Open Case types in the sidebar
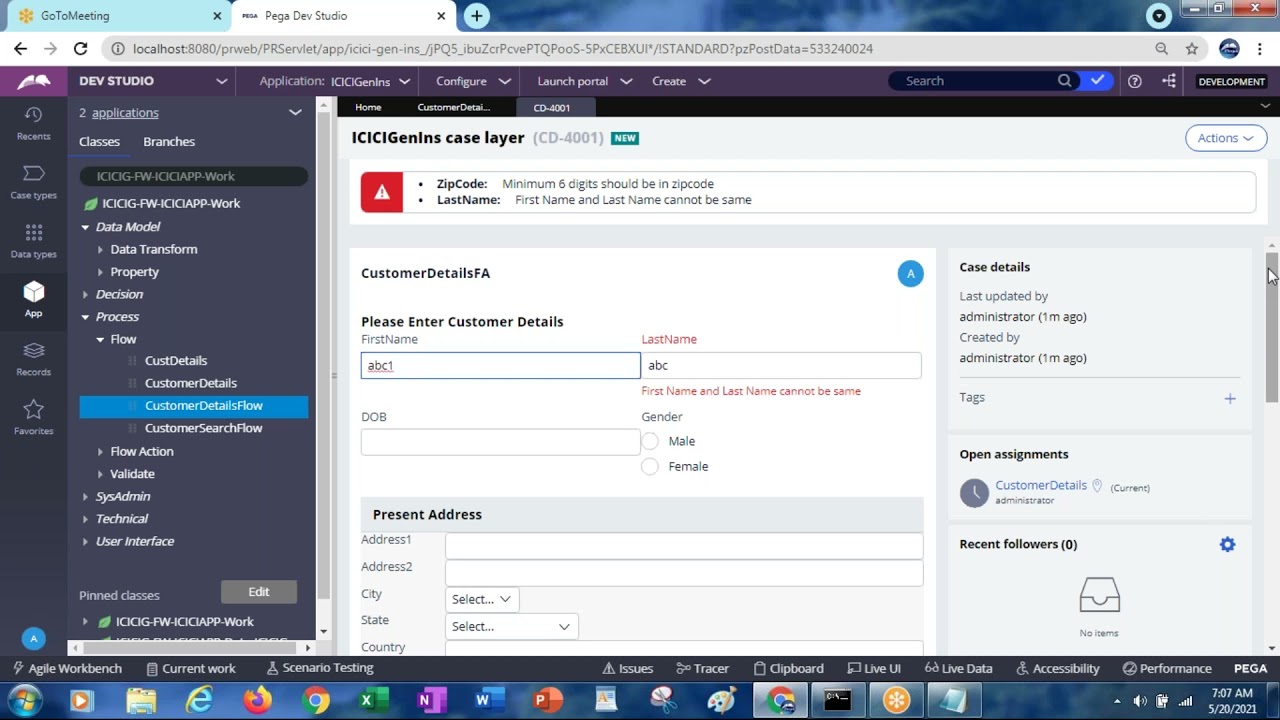 point(33,182)
